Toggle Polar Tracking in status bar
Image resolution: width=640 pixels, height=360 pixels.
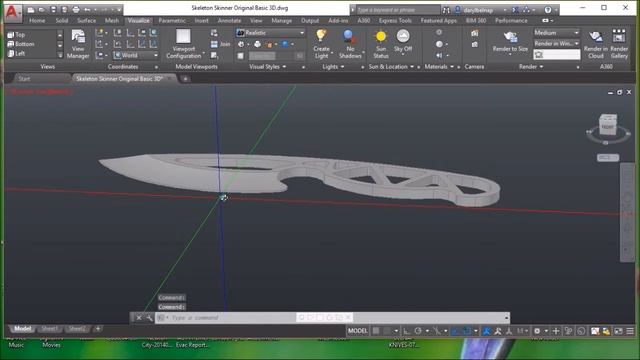[x=418, y=331]
